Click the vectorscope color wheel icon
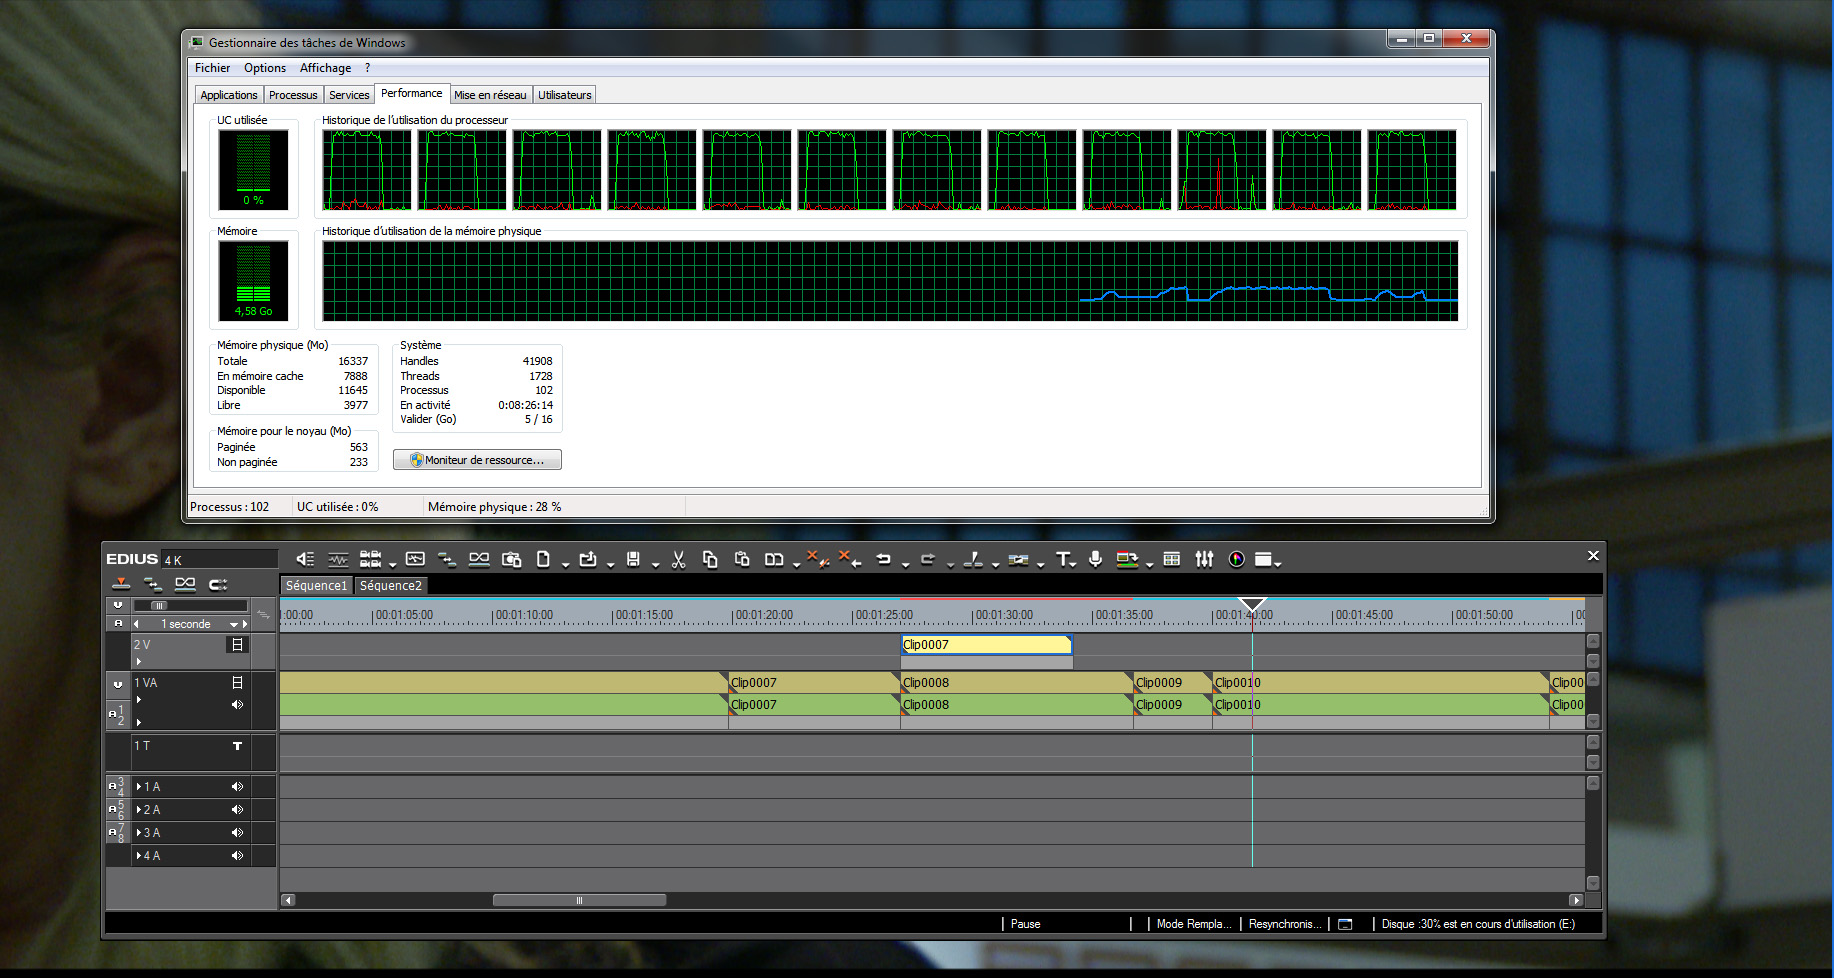1834x978 pixels. [x=1236, y=560]
